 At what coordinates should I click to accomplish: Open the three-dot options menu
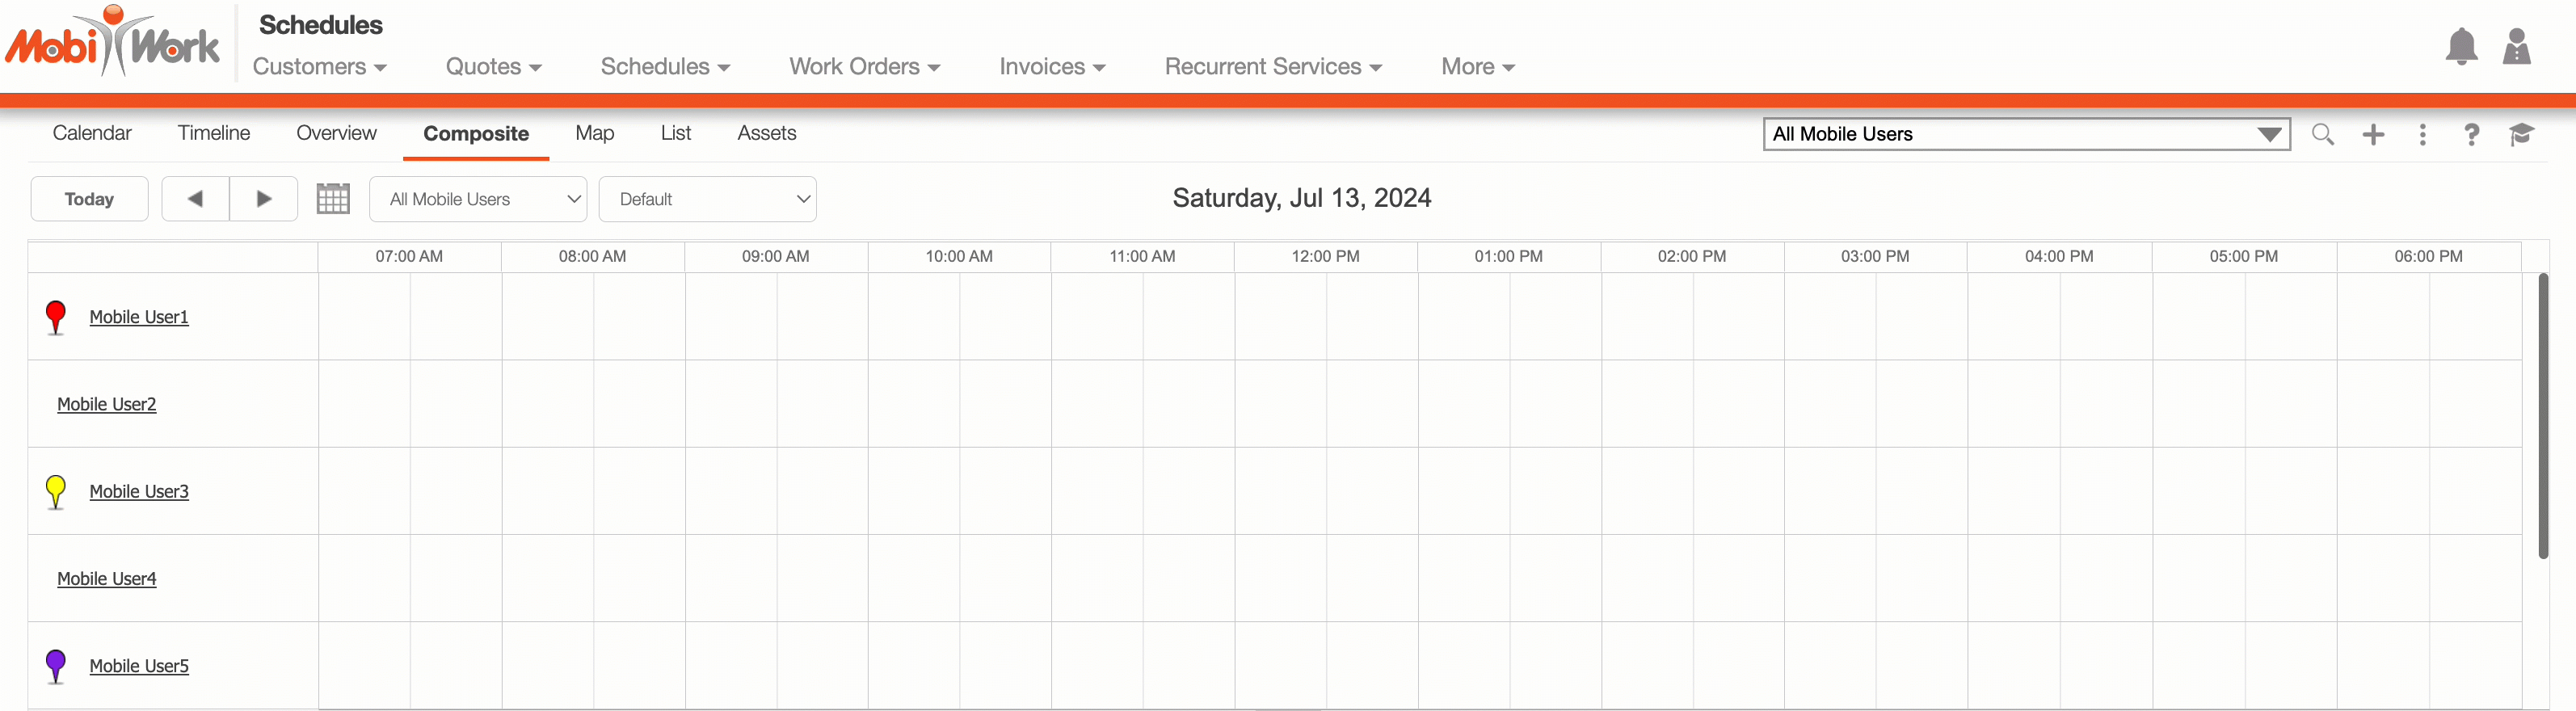(x=2421, y=134)
